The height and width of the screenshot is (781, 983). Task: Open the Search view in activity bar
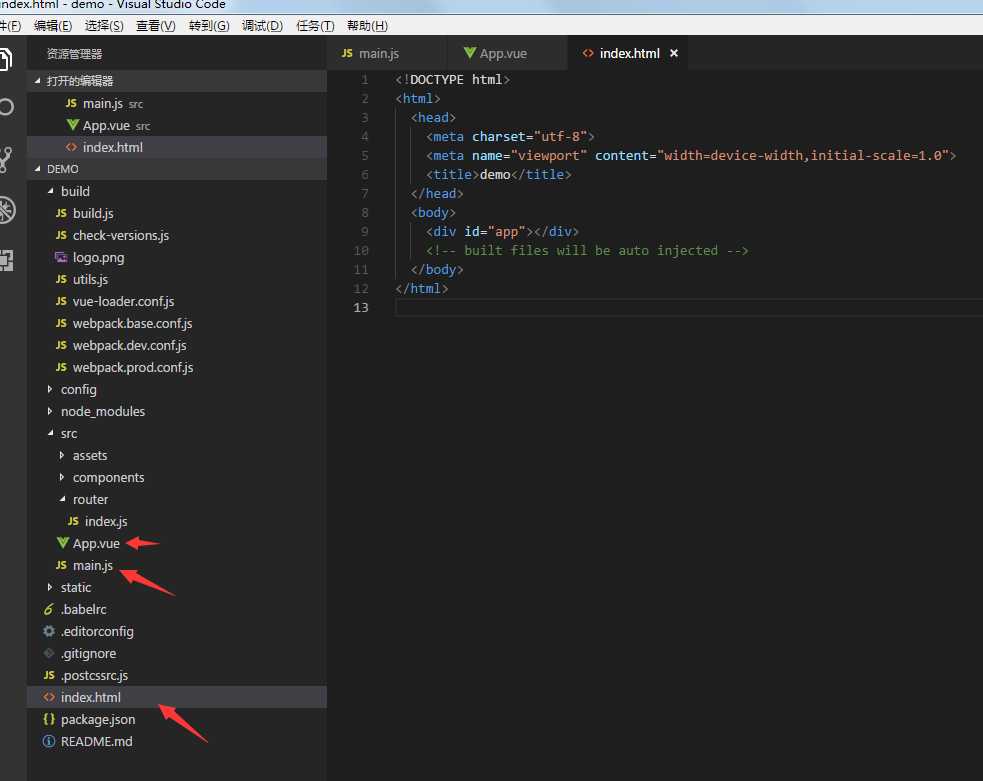pos(8,107)
